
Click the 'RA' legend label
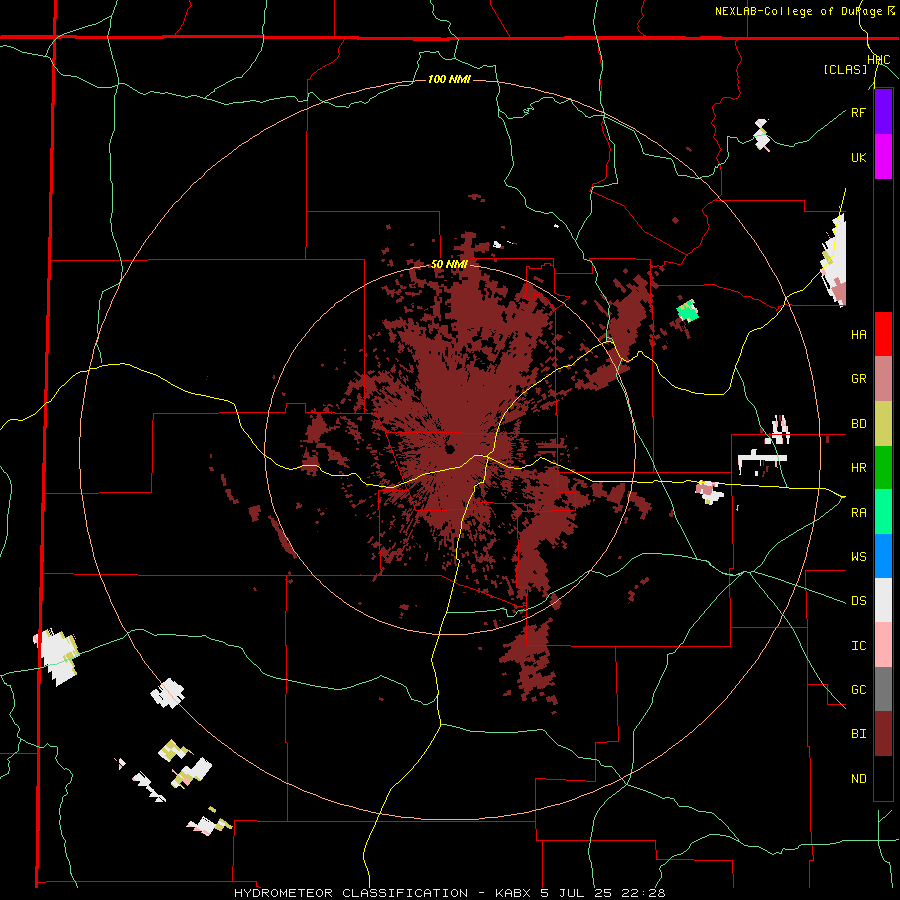[858, 513]
